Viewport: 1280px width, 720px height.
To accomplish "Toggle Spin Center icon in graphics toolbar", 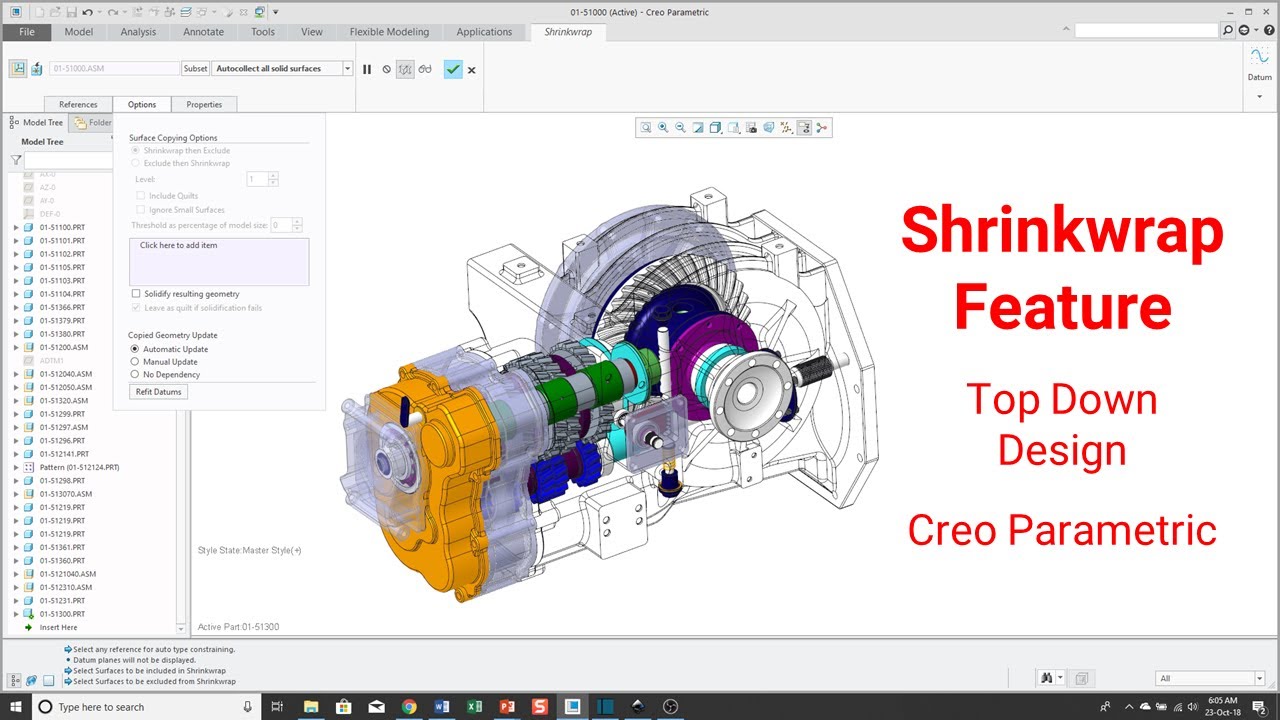I will point(822,127).
